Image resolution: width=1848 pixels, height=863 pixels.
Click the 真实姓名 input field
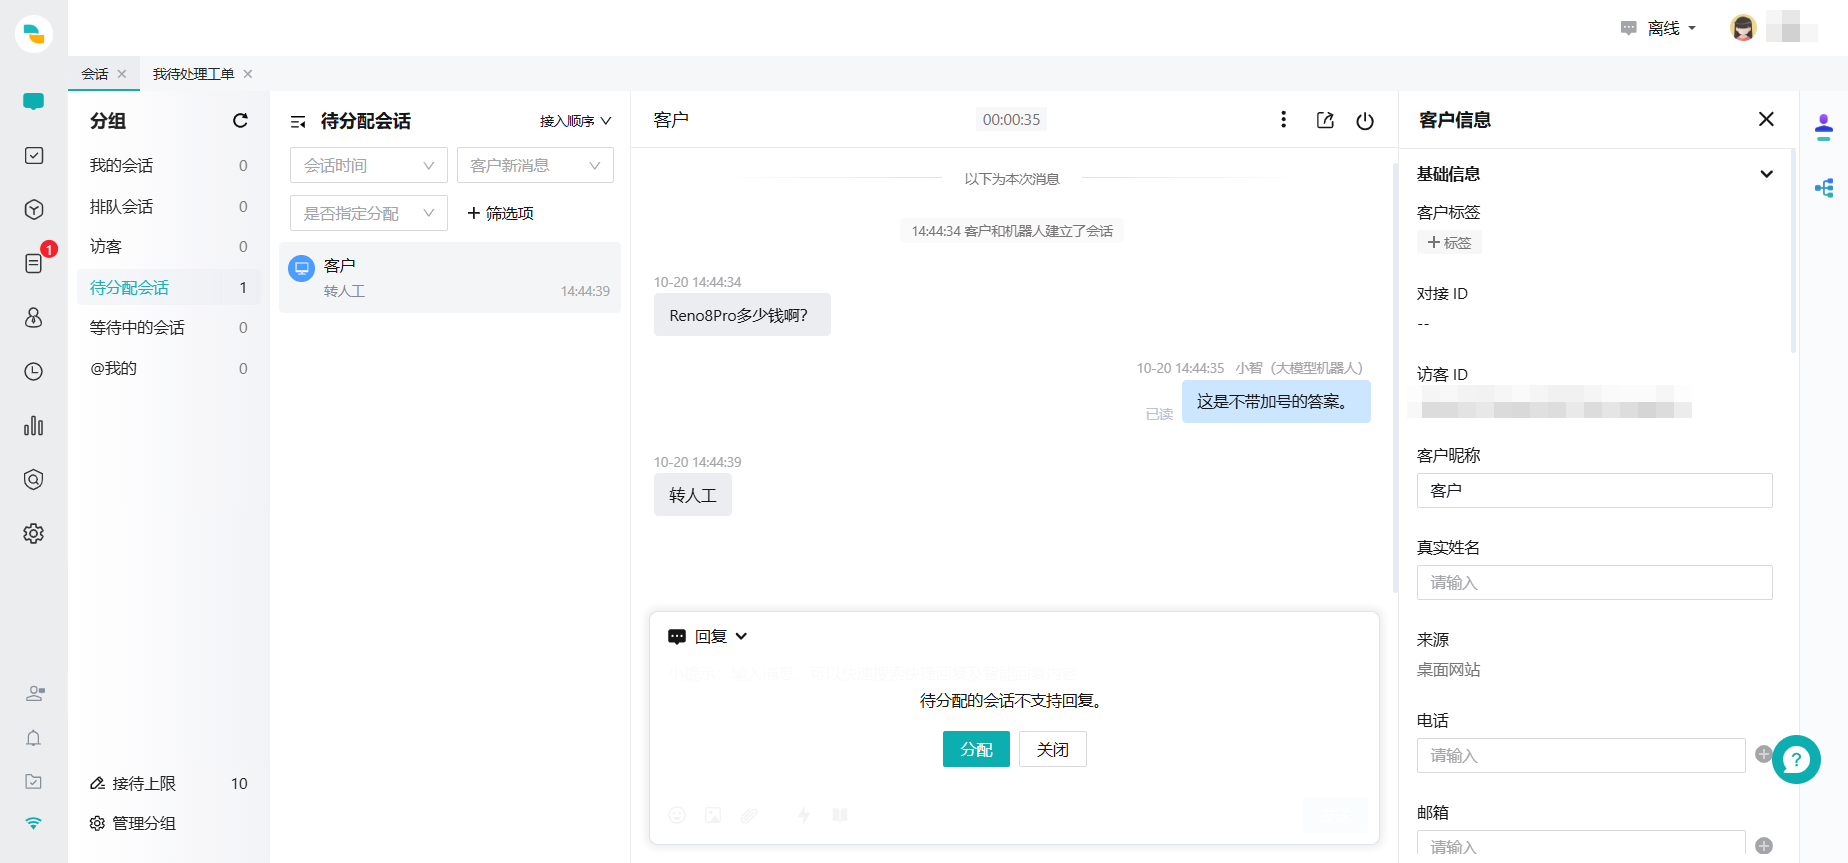pyautogui.click(x=1594, y=582)
